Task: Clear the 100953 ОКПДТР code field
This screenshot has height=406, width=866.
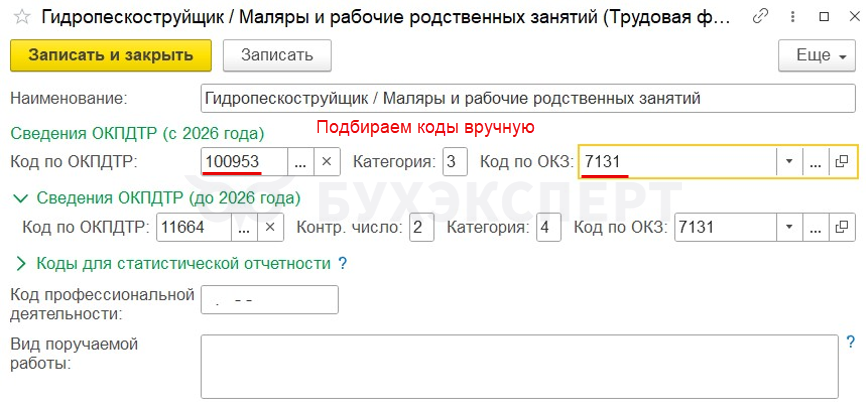Action: [x=328, y=161]
